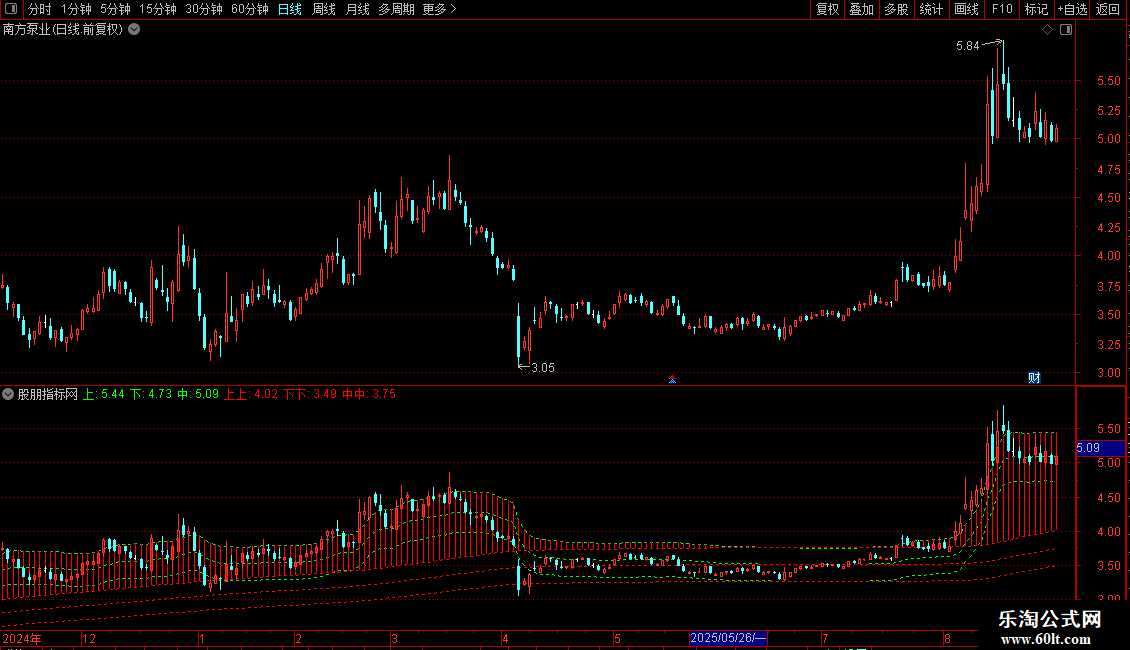Click the diamond icon above main chart
Viewport: 1130px width, 650px height.
coord(1048,30)
